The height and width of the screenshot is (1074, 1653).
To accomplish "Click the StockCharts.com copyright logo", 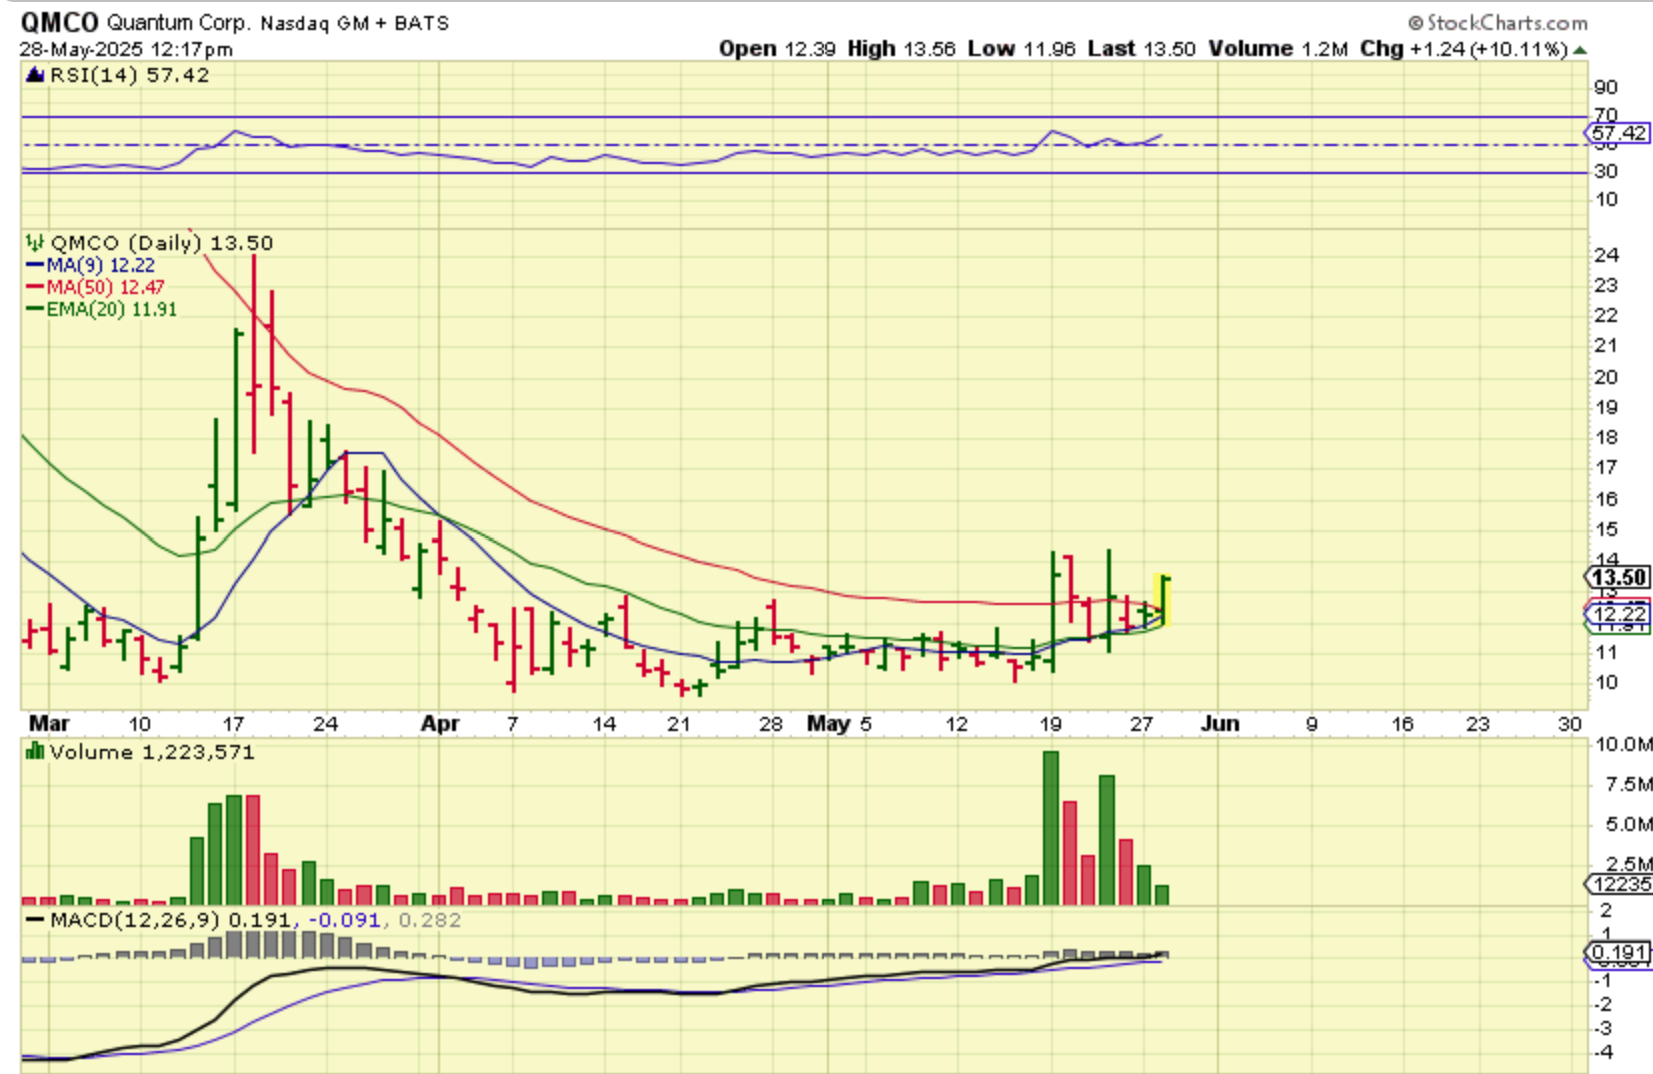I will [1497, 22].
